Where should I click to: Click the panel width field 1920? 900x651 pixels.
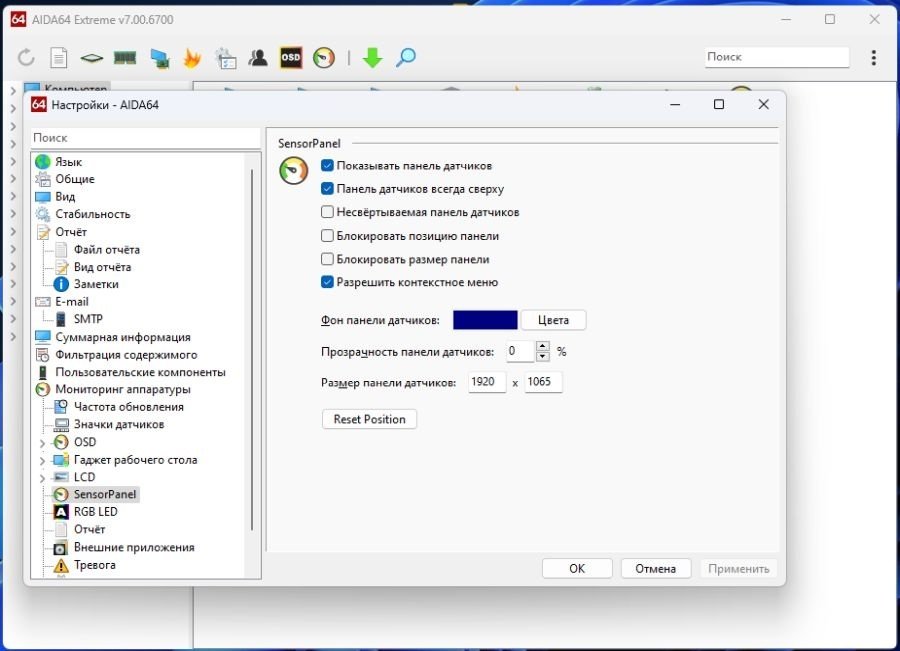tap(487, 382)
